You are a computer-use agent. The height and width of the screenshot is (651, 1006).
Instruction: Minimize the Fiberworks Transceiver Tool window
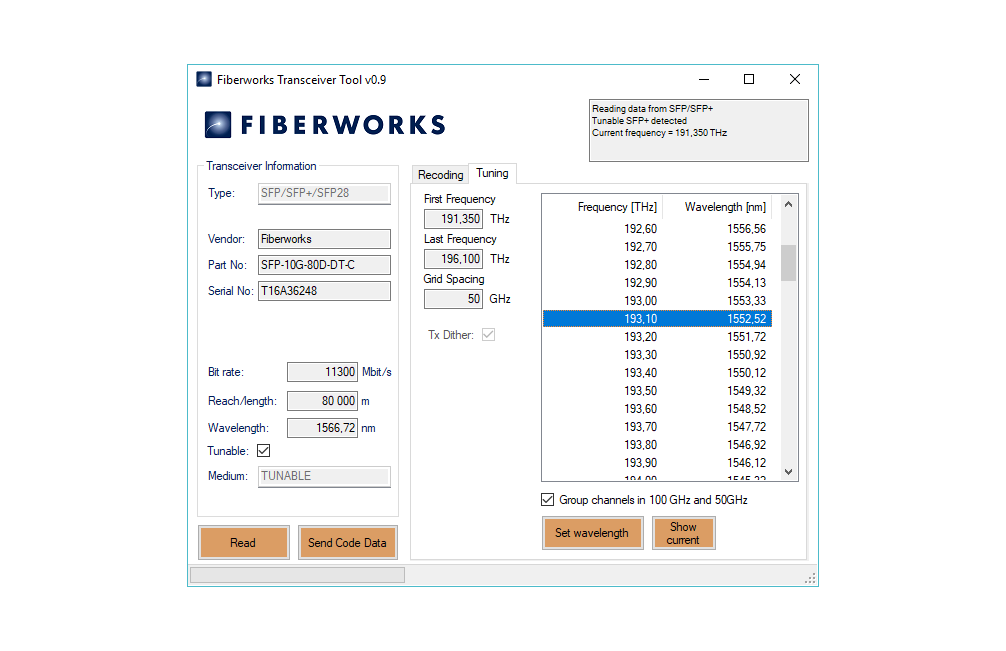704,80
